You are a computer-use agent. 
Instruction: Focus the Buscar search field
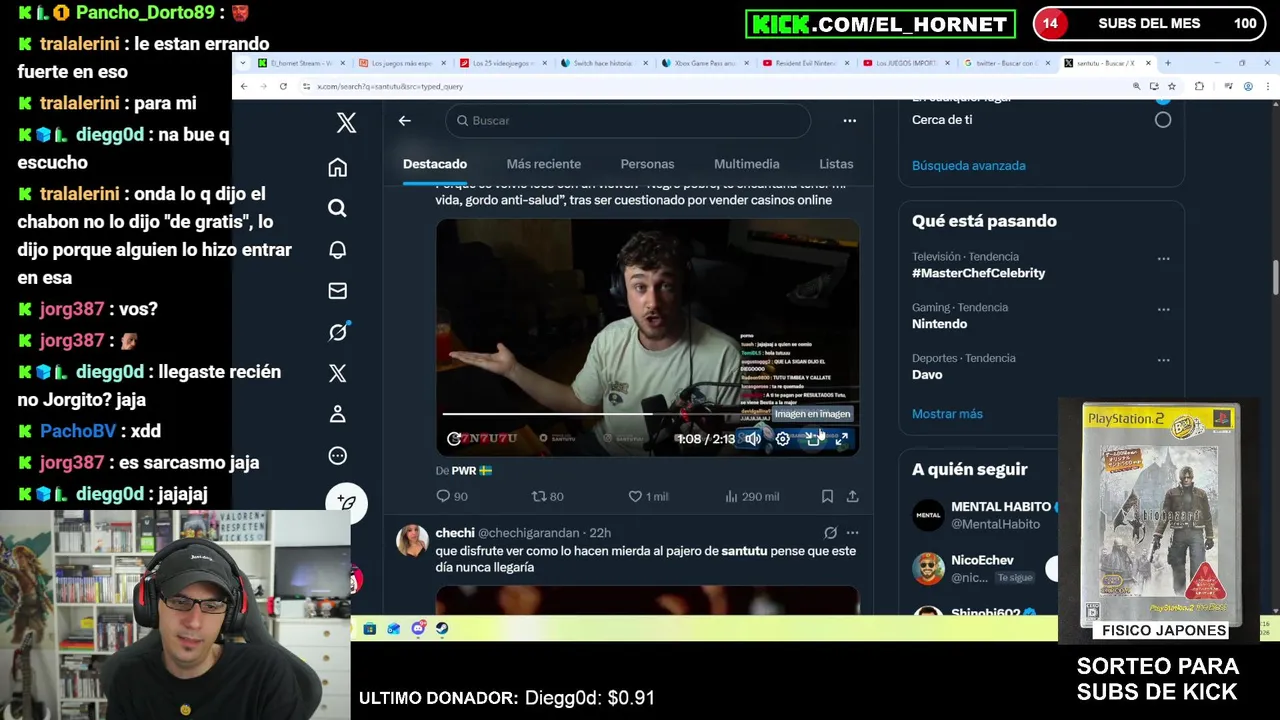(628, 121)
